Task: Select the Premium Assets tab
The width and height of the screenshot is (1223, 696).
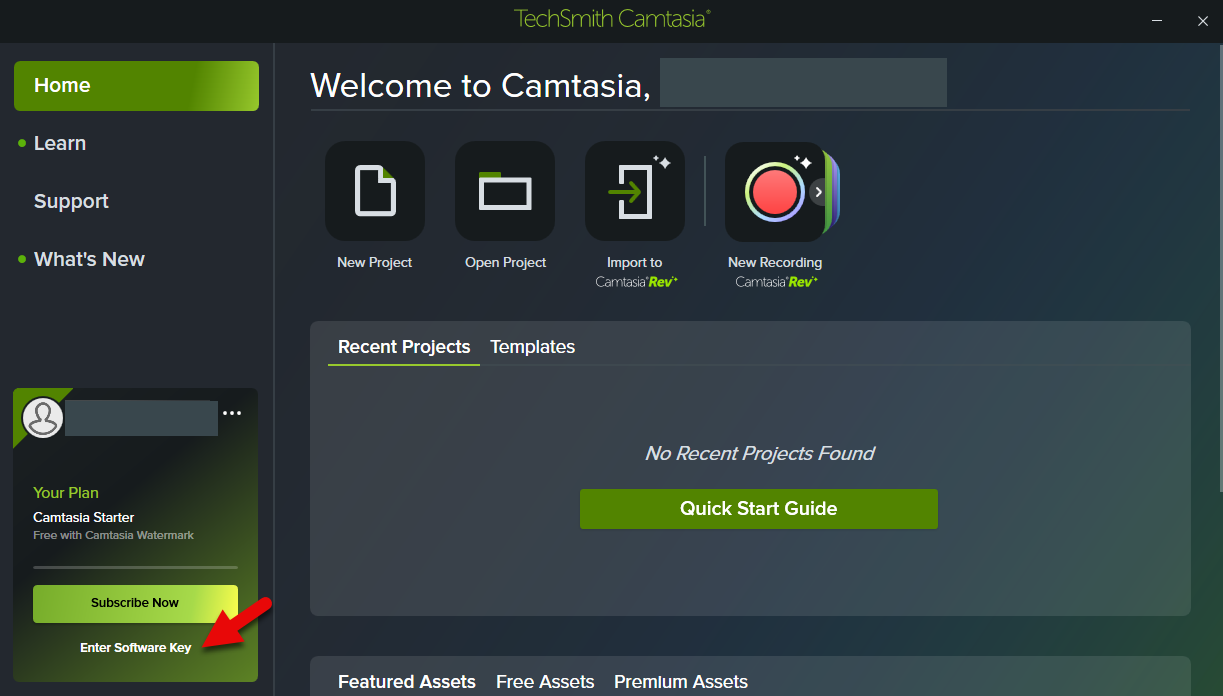Action: coord(681,682)
